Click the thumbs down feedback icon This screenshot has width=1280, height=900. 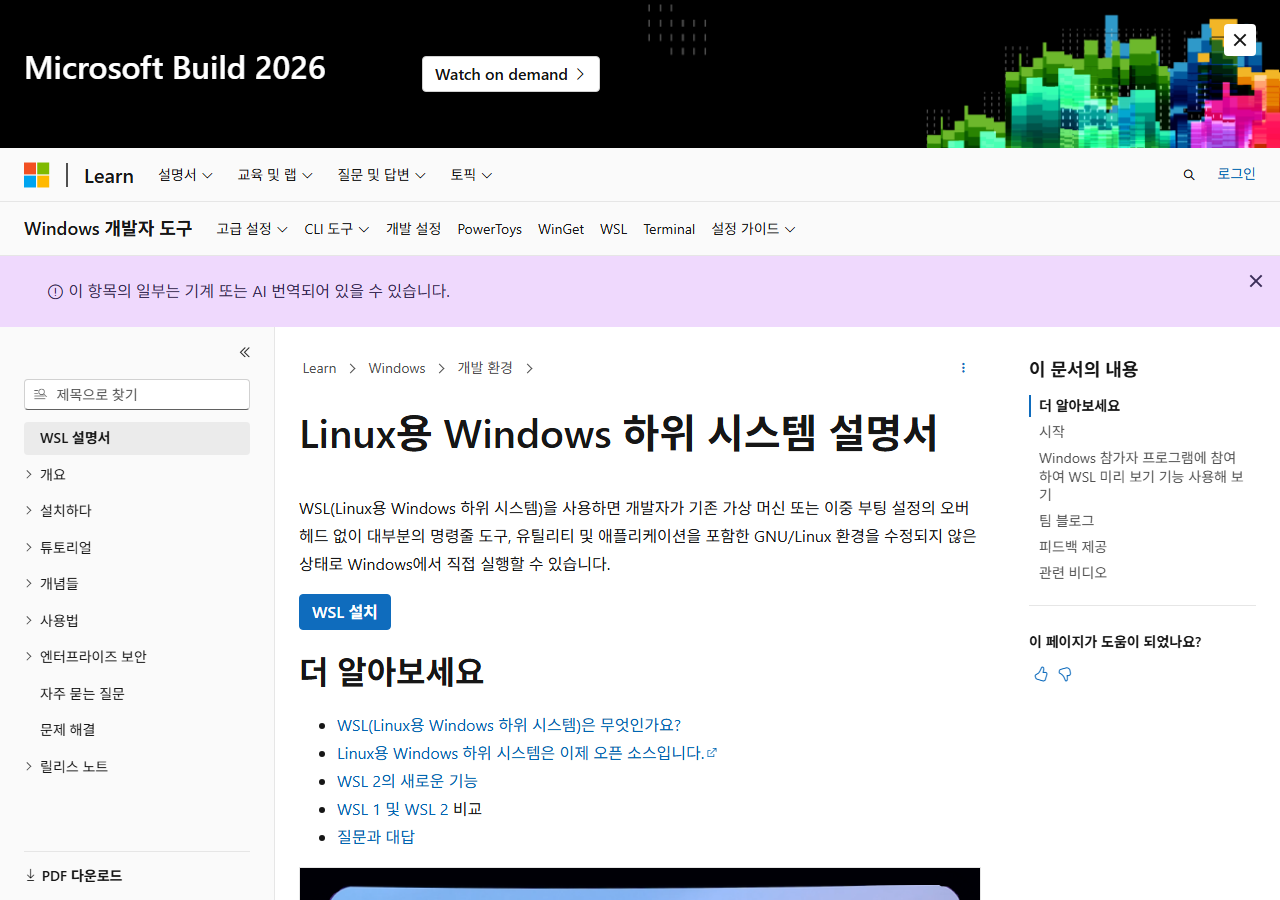[1065, 674]
